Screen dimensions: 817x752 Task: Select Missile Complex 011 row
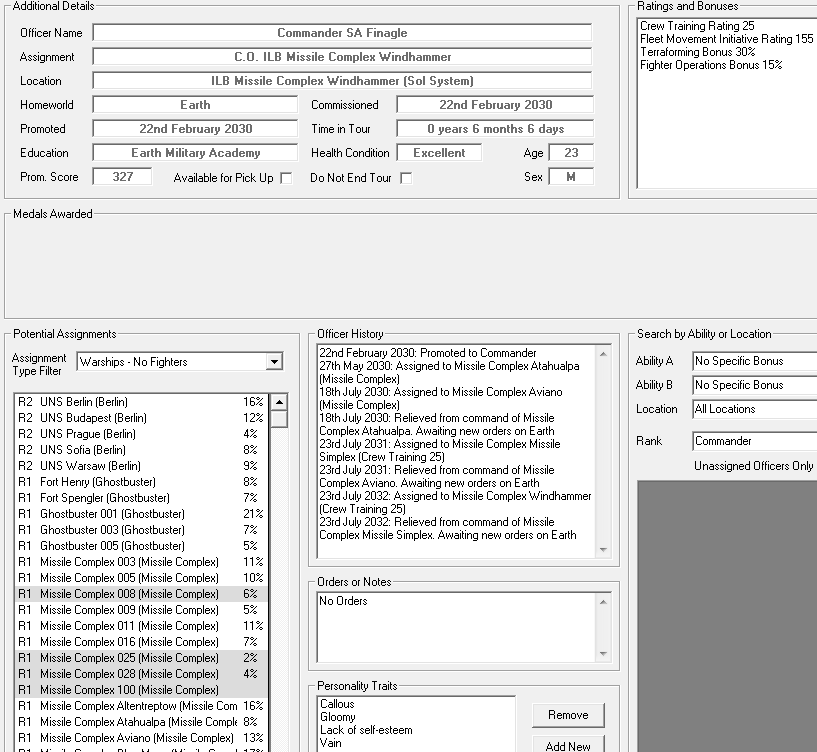(141, 626)
